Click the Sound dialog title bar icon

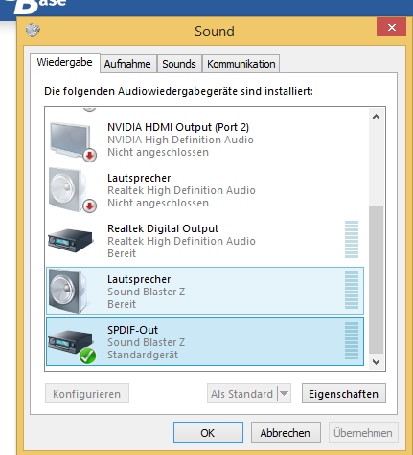[x=33, y=30]
